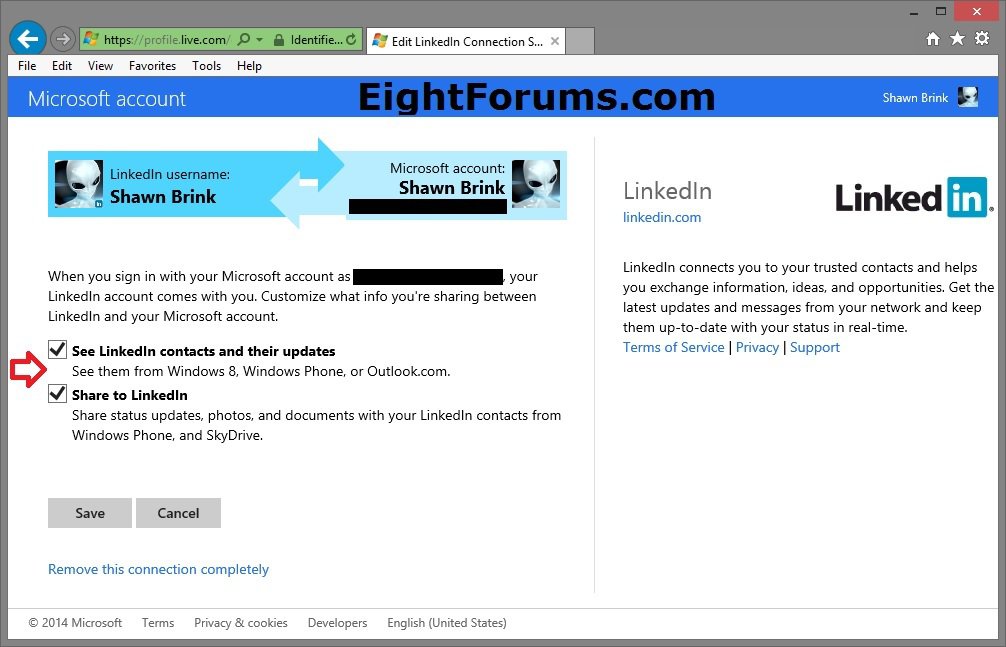Open the Favorites menu
The width and height of the screenshot is (1006, 647).
click(x=152, y=65)
